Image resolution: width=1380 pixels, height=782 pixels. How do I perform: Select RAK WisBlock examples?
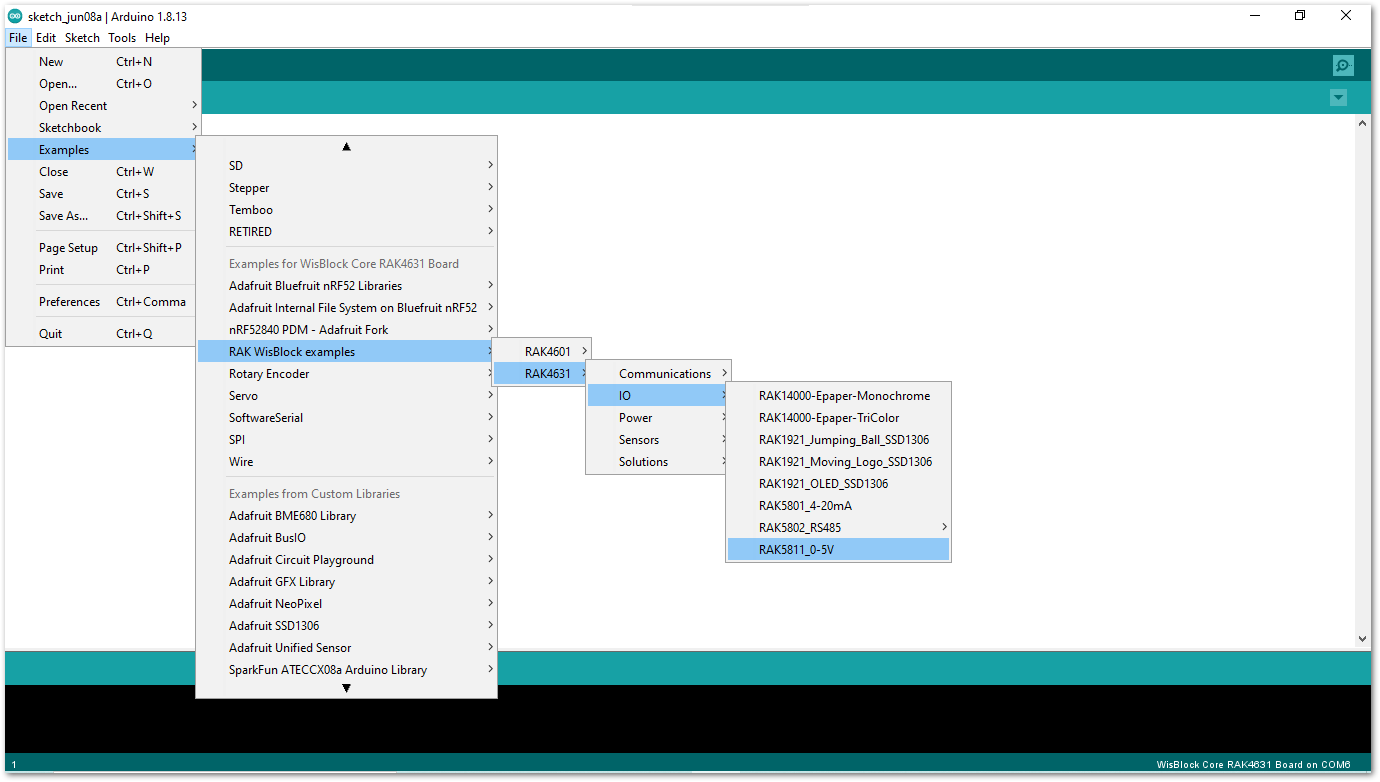click(x=346, y=352)
